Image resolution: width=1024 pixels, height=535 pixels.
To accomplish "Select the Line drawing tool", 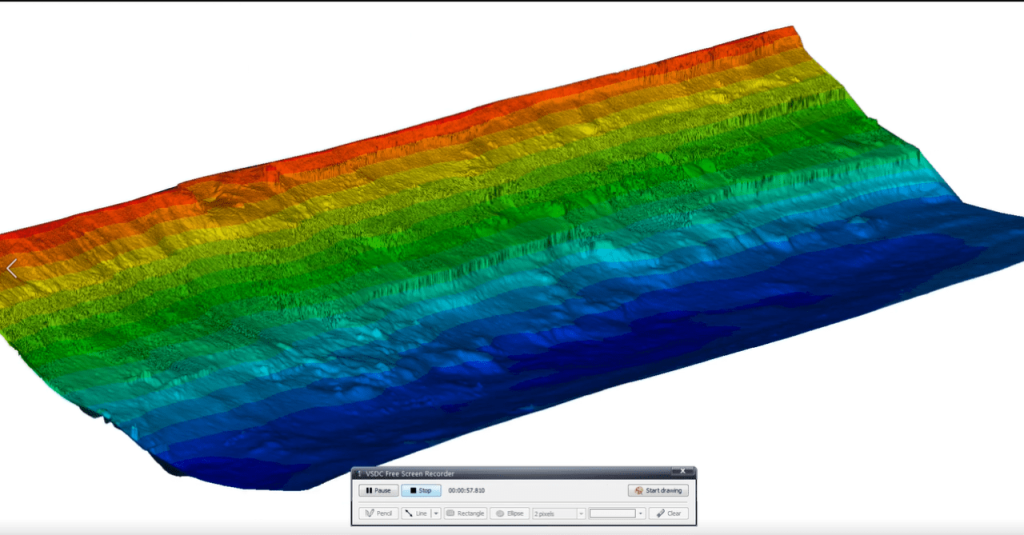I will (416, 513).
